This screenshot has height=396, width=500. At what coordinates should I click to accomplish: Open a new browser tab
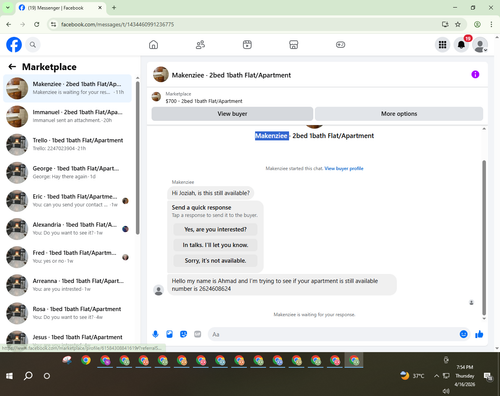114,8
